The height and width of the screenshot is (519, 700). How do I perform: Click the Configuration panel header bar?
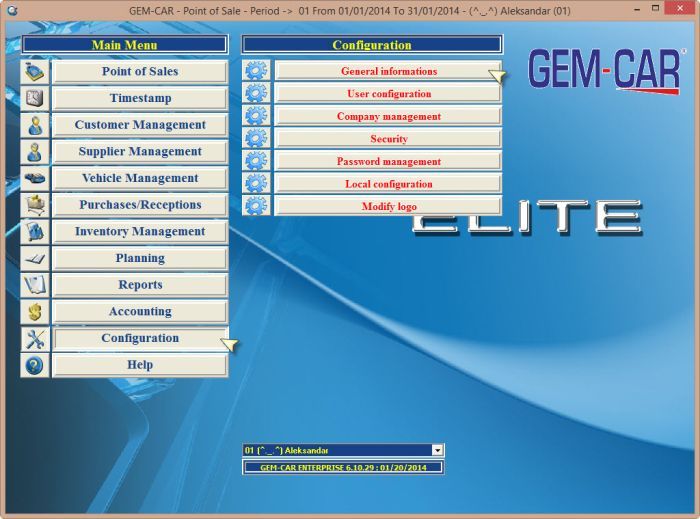click(x=372, y=45)
